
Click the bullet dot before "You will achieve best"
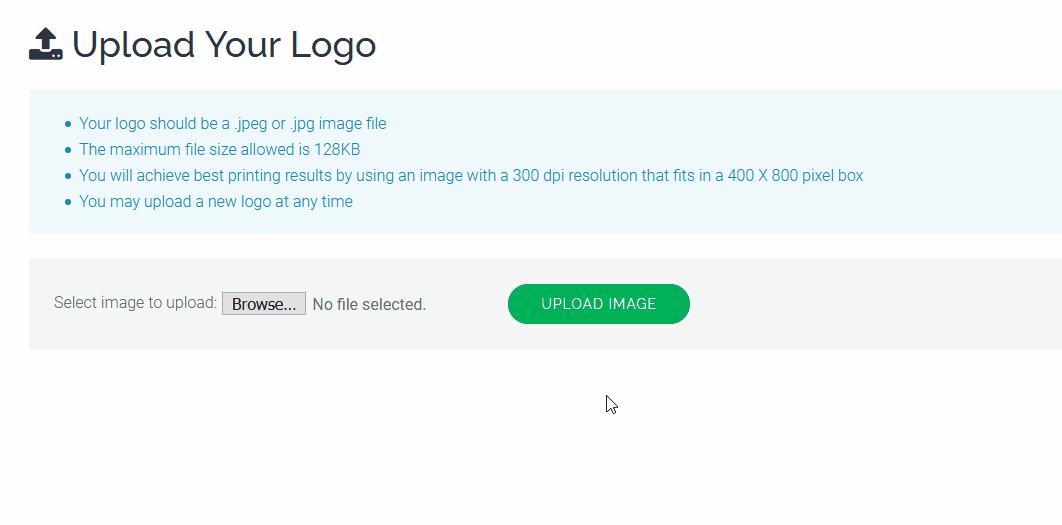point(68,176)
